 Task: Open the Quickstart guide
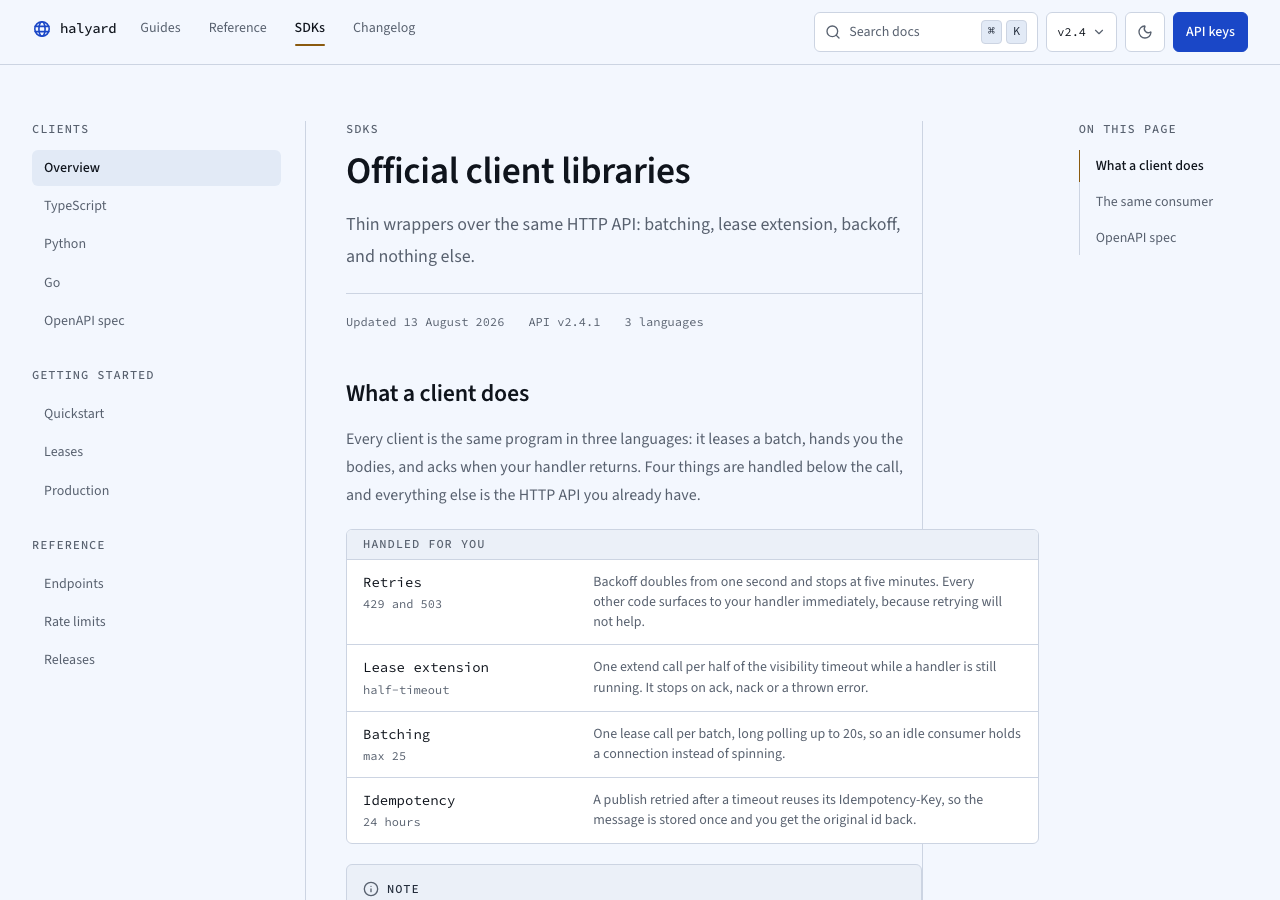click(156, 414)
